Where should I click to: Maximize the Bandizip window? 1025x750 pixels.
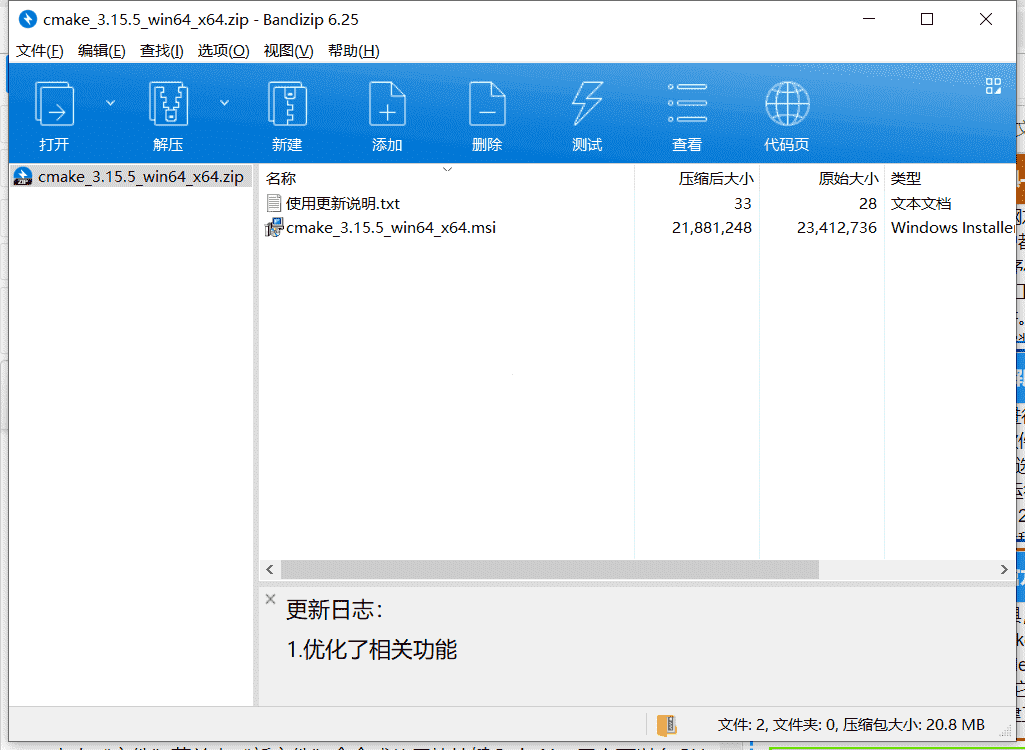pyautogui.click(x=927, y=19)
